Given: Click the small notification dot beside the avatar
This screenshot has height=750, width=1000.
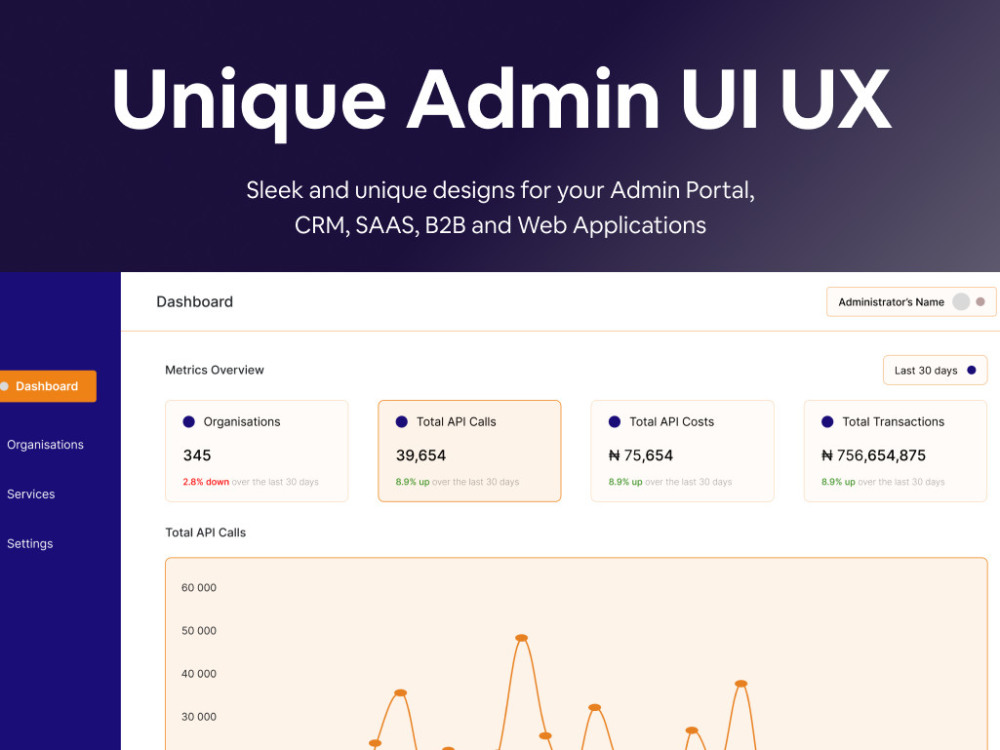Looking at the screenshot, I should coord(981,301).
